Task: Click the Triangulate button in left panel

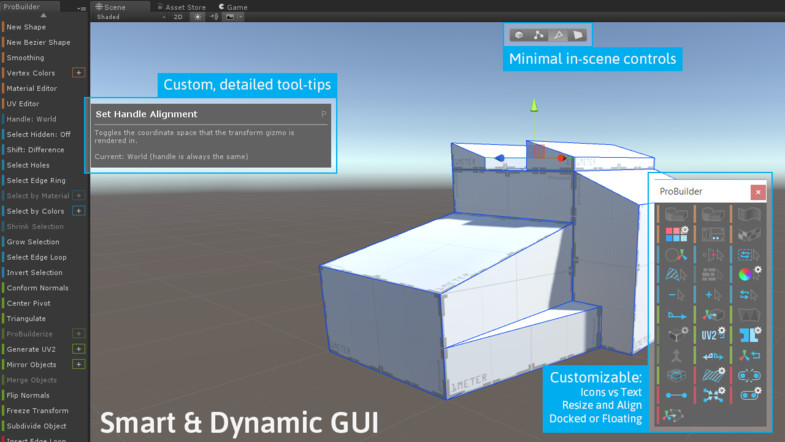Action: click(x=26, y=318)
